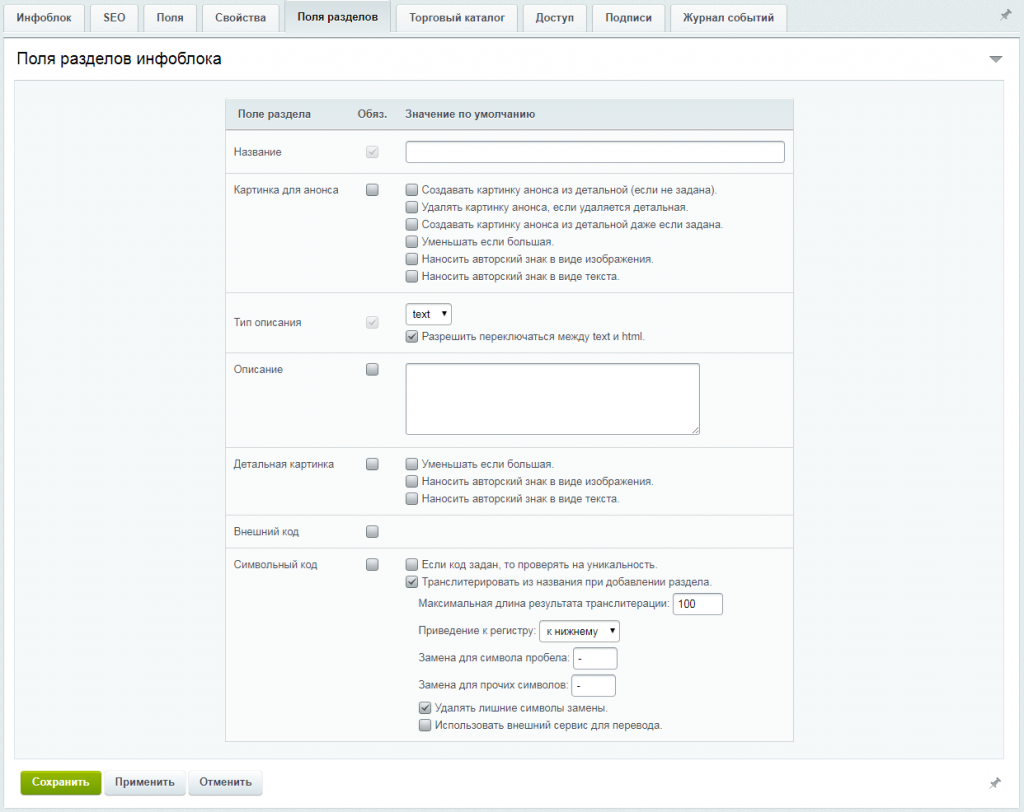Open the Приведение к регистру dropdown
Screen dimensions: 1024x812
(579, 631)
